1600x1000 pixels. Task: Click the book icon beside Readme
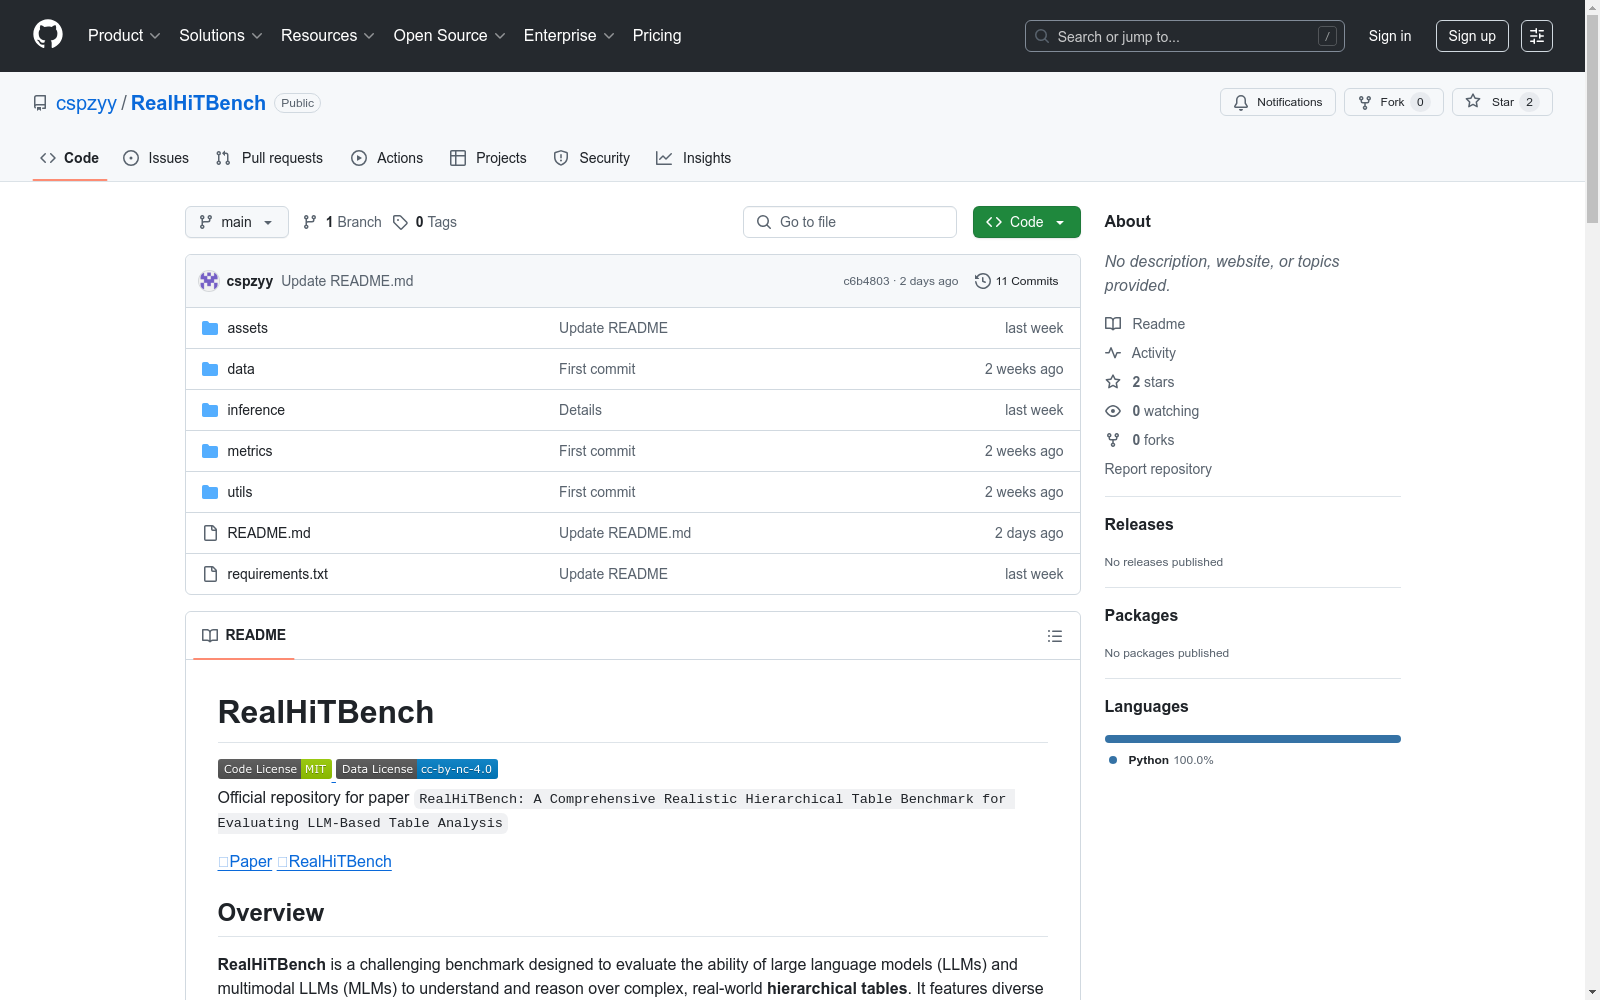pos(1113,324)
